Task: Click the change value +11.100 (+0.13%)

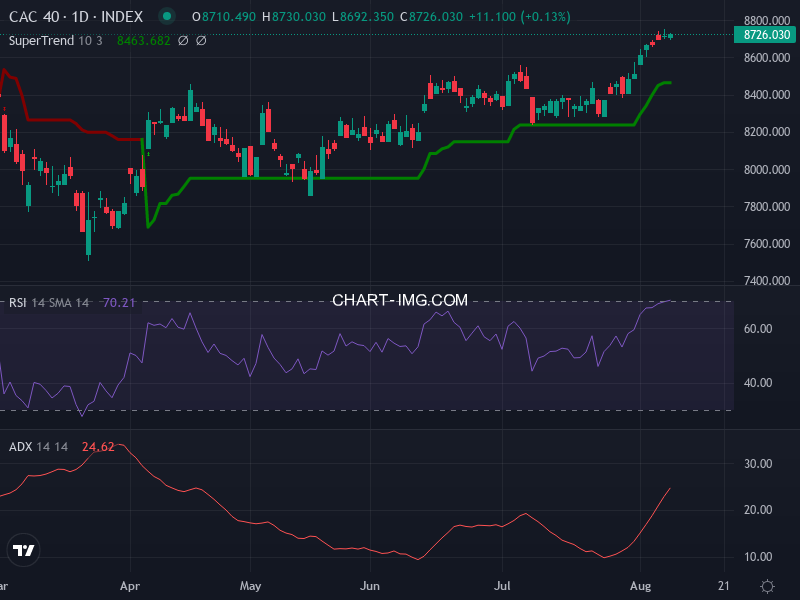Action: coord(519,17)
